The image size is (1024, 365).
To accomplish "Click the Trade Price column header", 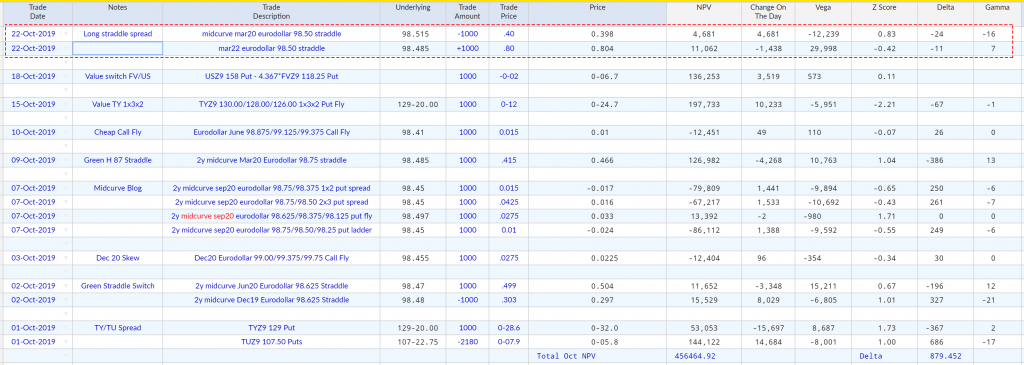I will [508, 12].
